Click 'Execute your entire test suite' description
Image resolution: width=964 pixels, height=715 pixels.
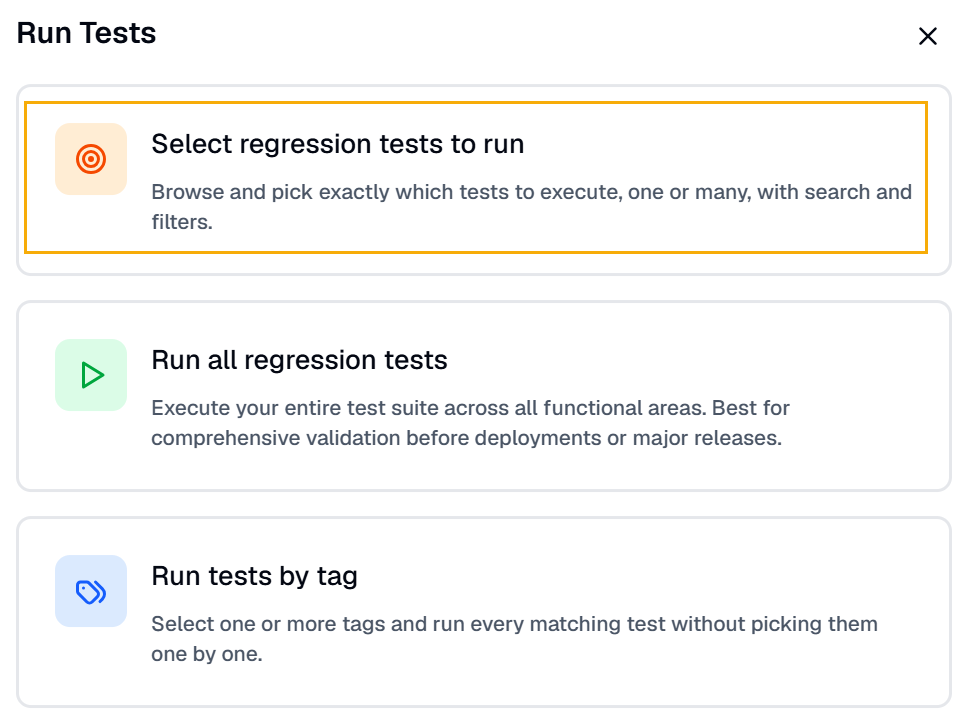470,423
